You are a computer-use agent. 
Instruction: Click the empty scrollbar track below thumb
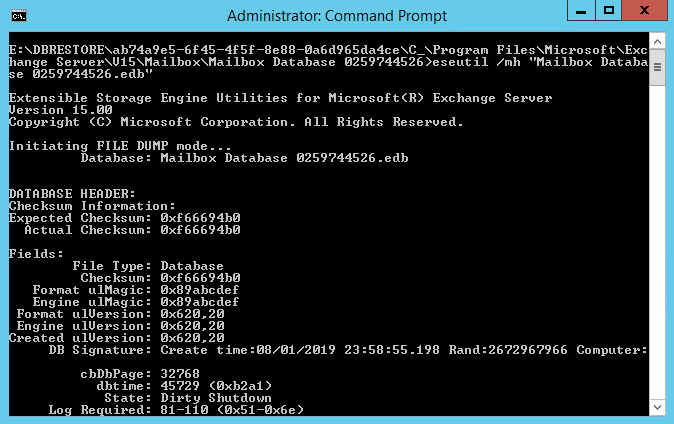(x=657, y=242)
